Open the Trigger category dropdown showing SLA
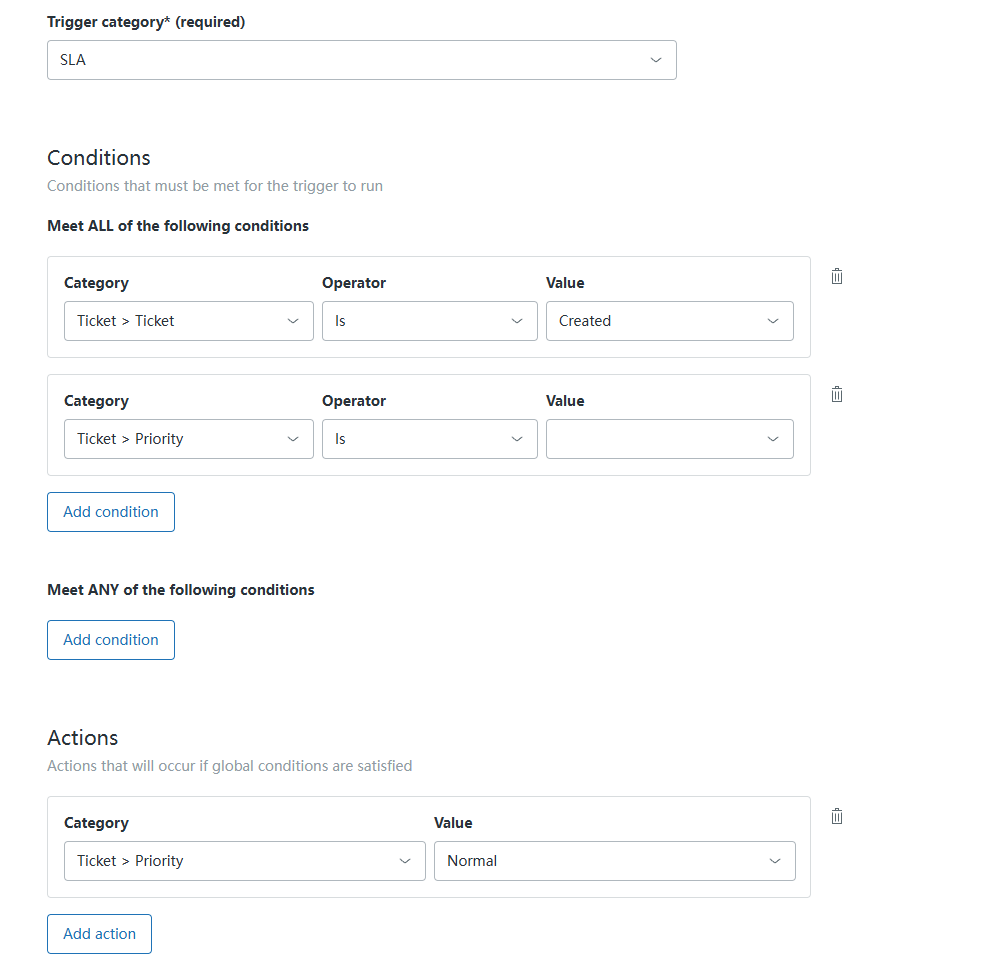The width and height of the screenshot is (985, 959). pos(361,60)
